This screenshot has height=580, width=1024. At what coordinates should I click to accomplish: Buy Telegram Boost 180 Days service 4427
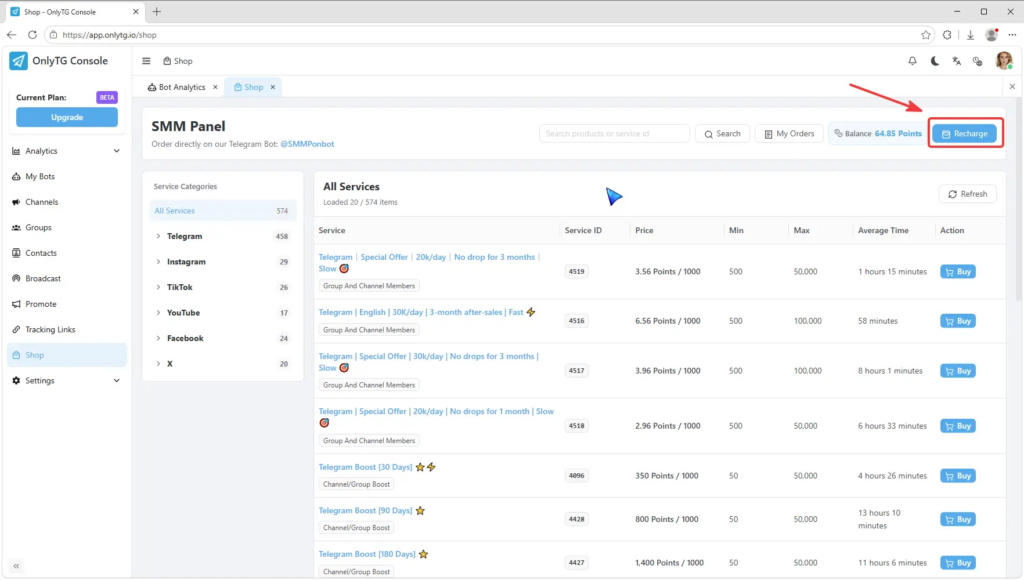click(957, 562)
